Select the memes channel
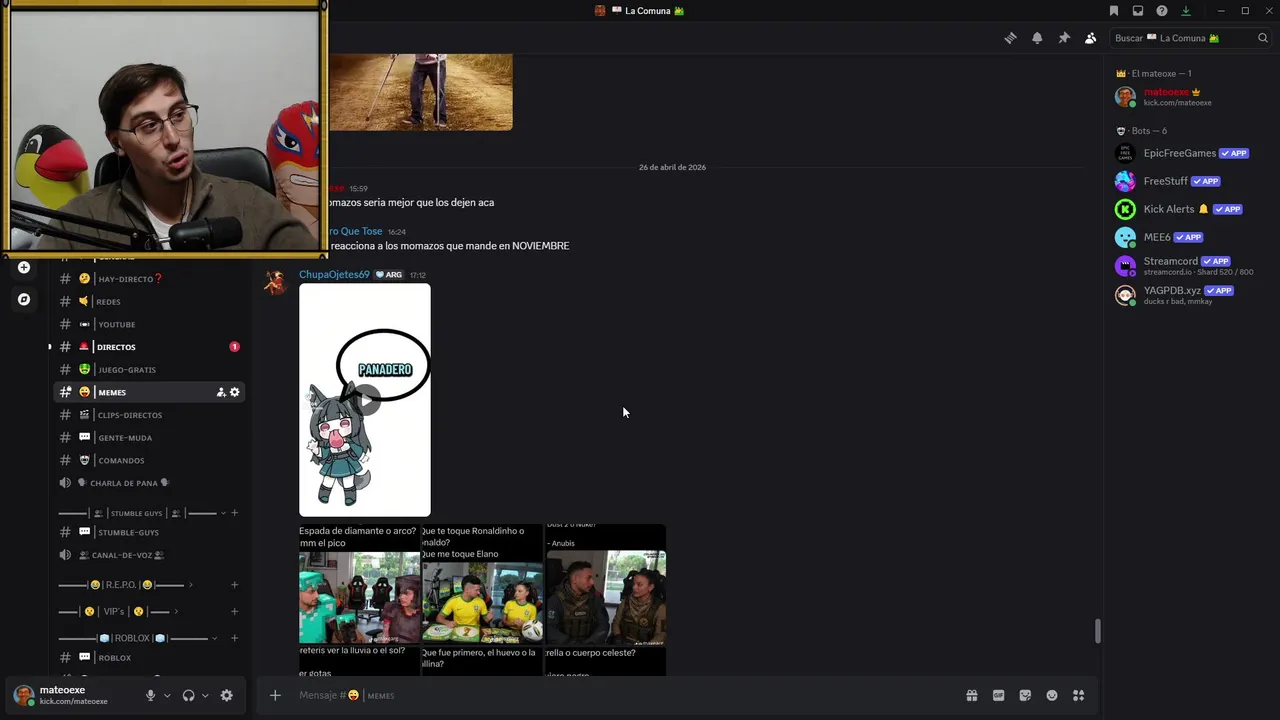 150,392
